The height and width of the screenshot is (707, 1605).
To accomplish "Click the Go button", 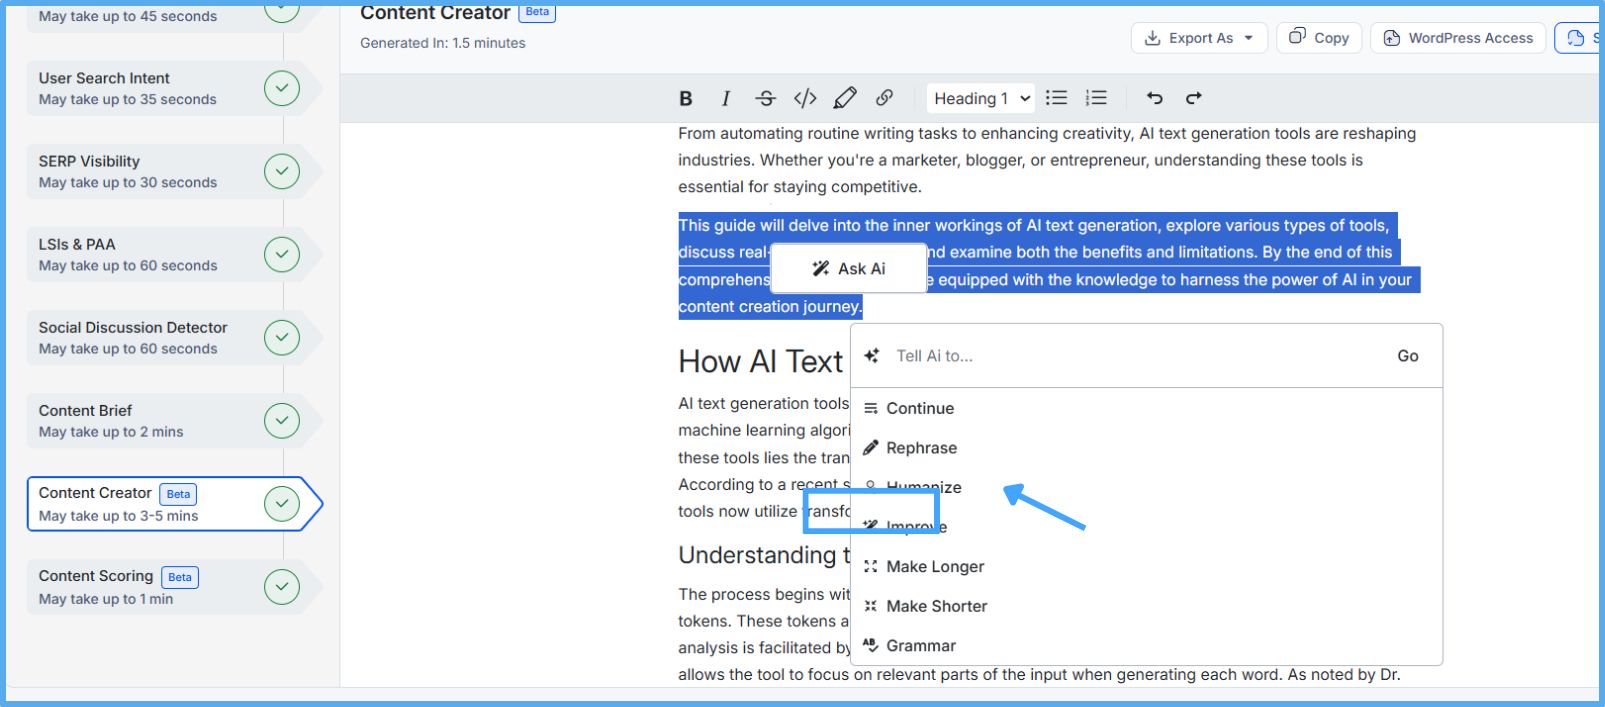I will tap(1408, 356).
